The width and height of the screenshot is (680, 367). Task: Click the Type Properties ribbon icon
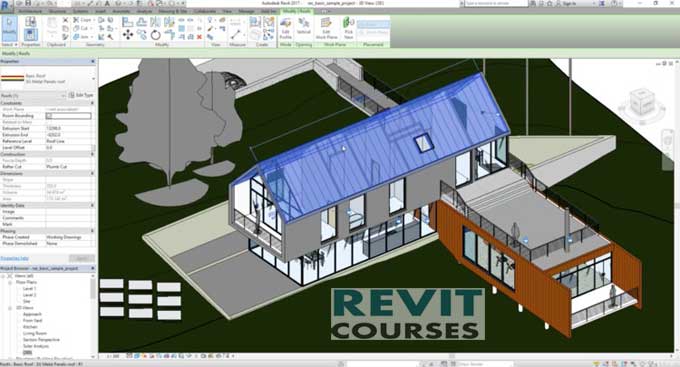click(x=30, y=21)
